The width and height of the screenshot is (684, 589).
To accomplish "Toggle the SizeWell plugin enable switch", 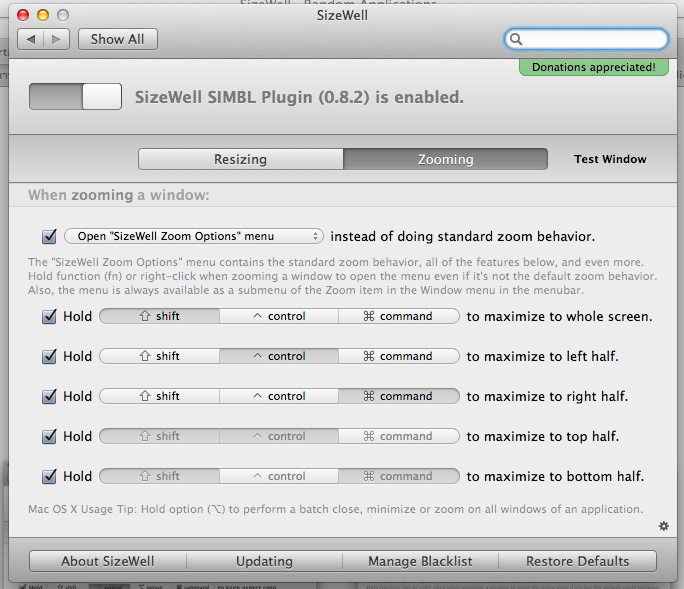I will (75, 96).
